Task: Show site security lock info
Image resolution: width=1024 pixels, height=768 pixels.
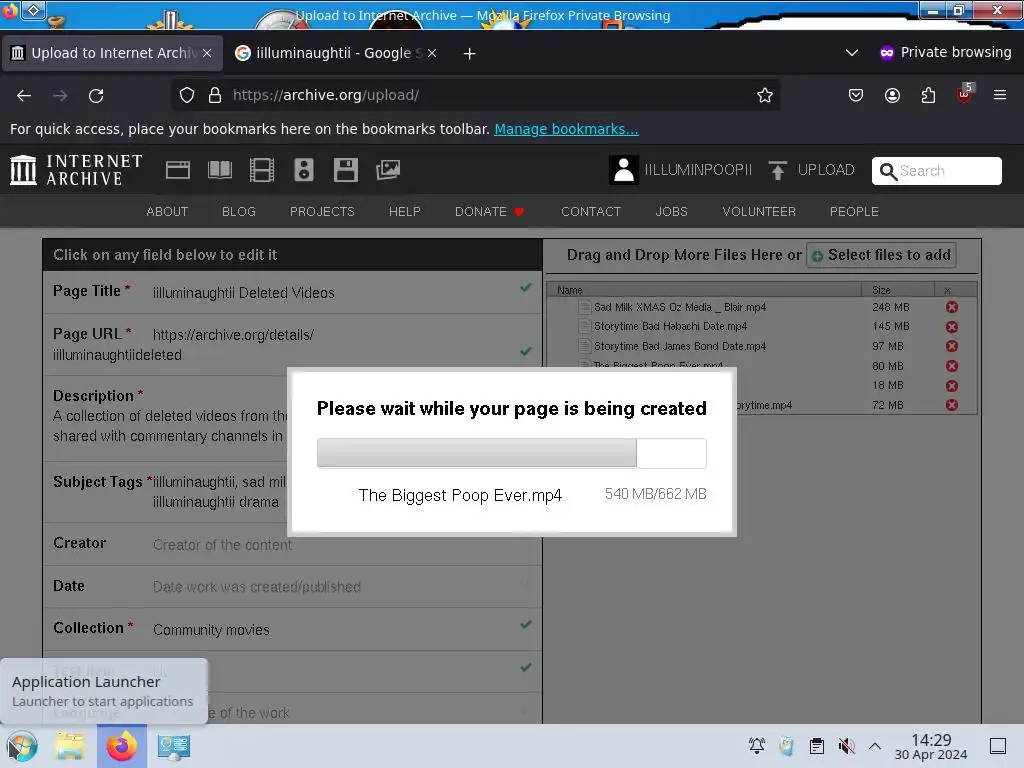Action: [215, 95]
